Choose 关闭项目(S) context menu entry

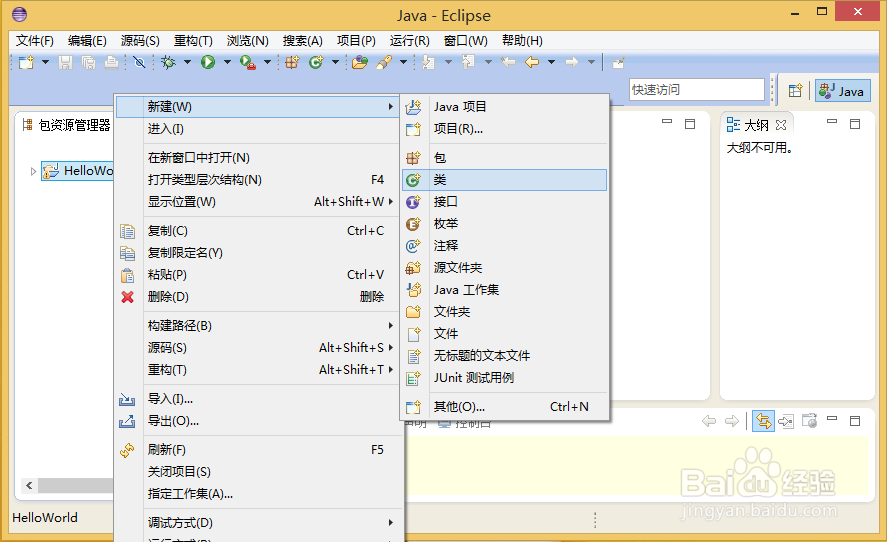(x=257, y=471)
